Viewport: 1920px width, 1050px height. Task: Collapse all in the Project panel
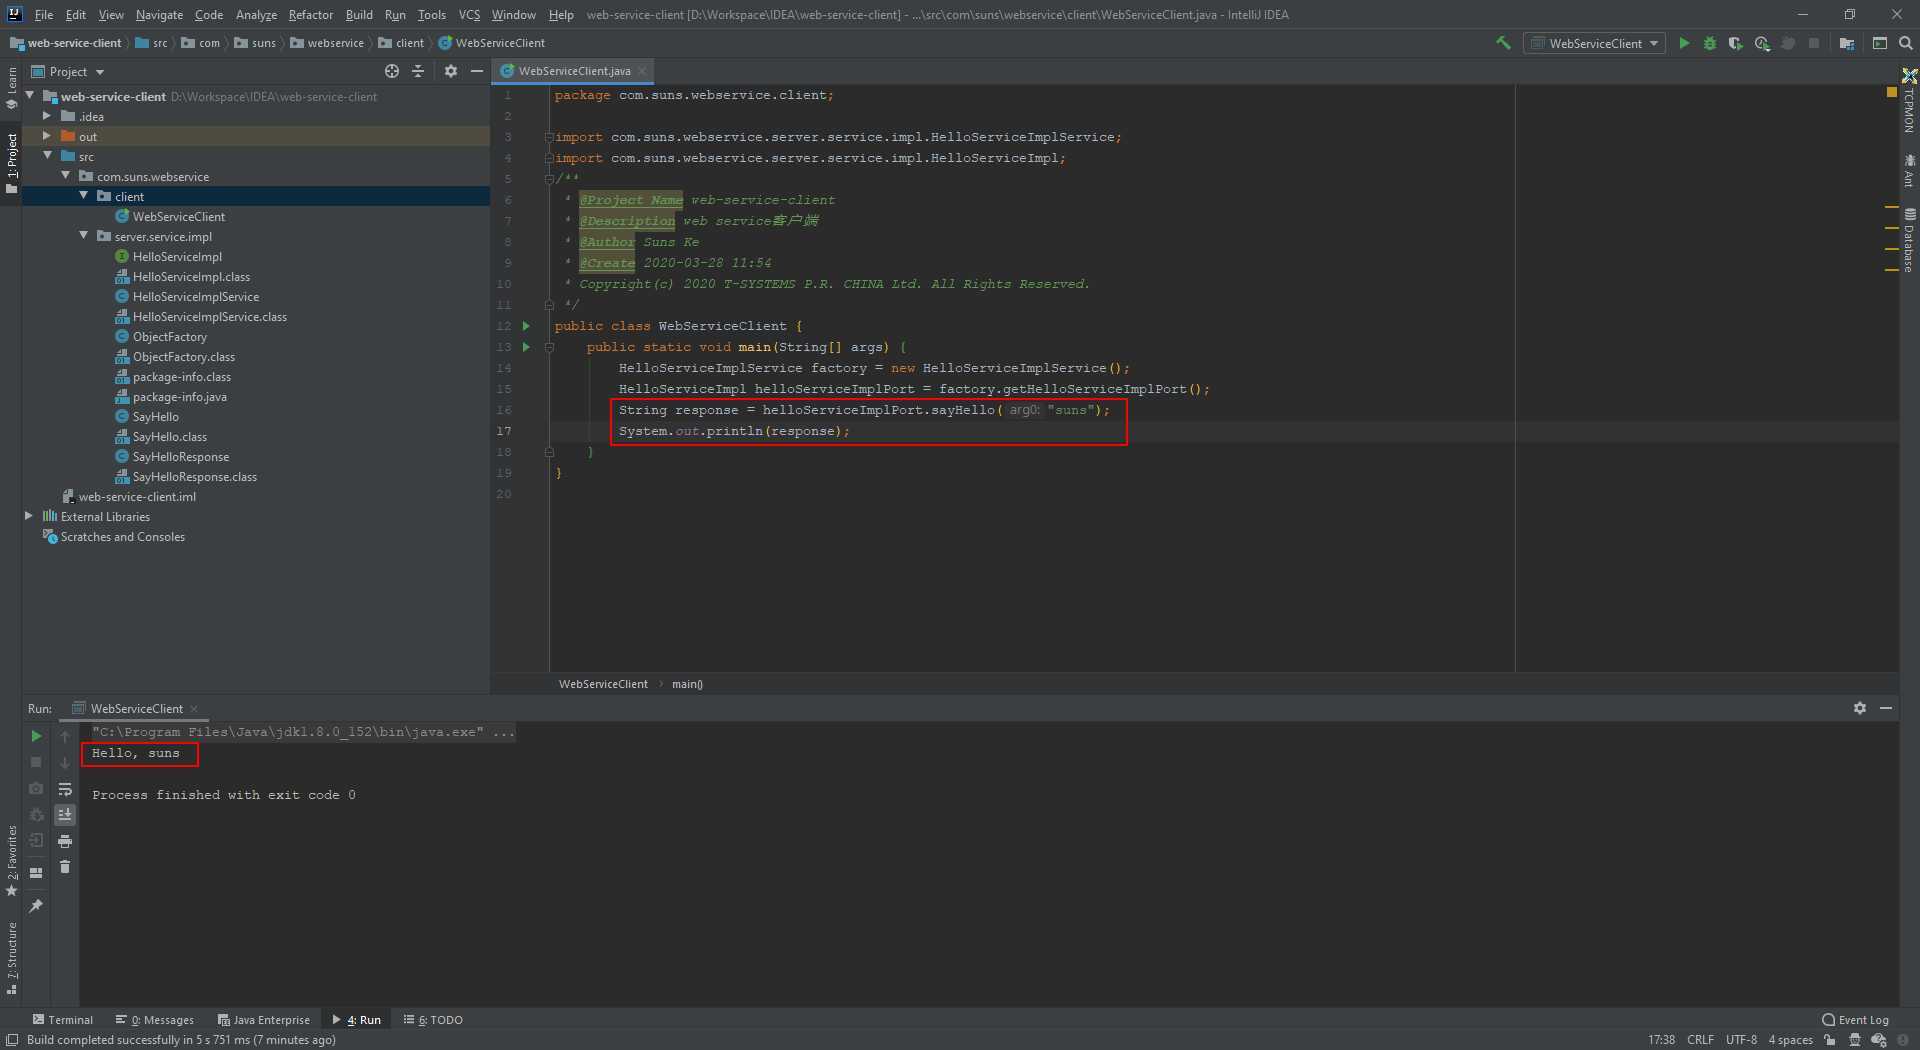[x=418, y=71]
